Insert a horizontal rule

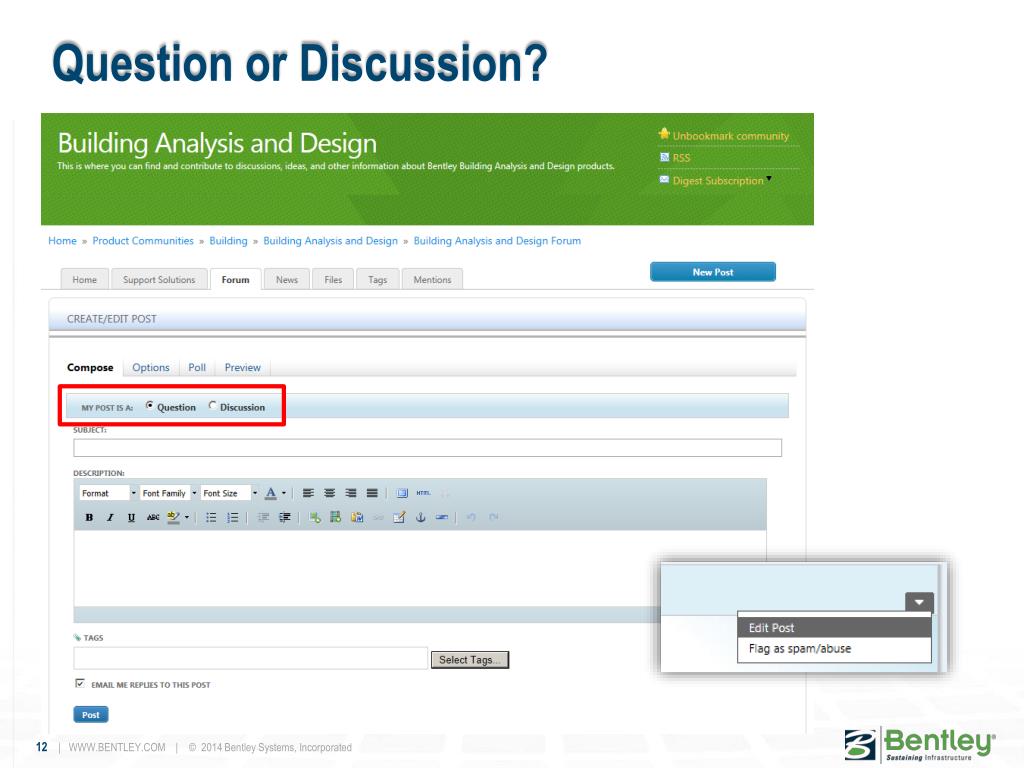(442, 517)
